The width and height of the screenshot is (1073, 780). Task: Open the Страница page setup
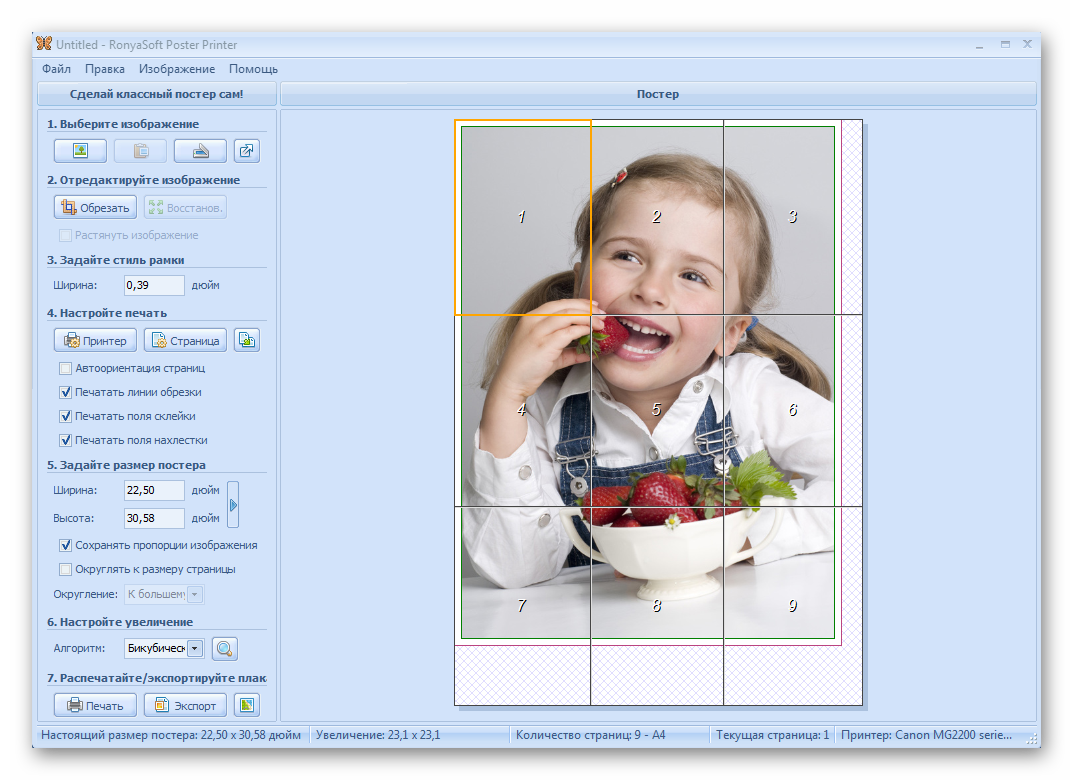tap(185, 340)
